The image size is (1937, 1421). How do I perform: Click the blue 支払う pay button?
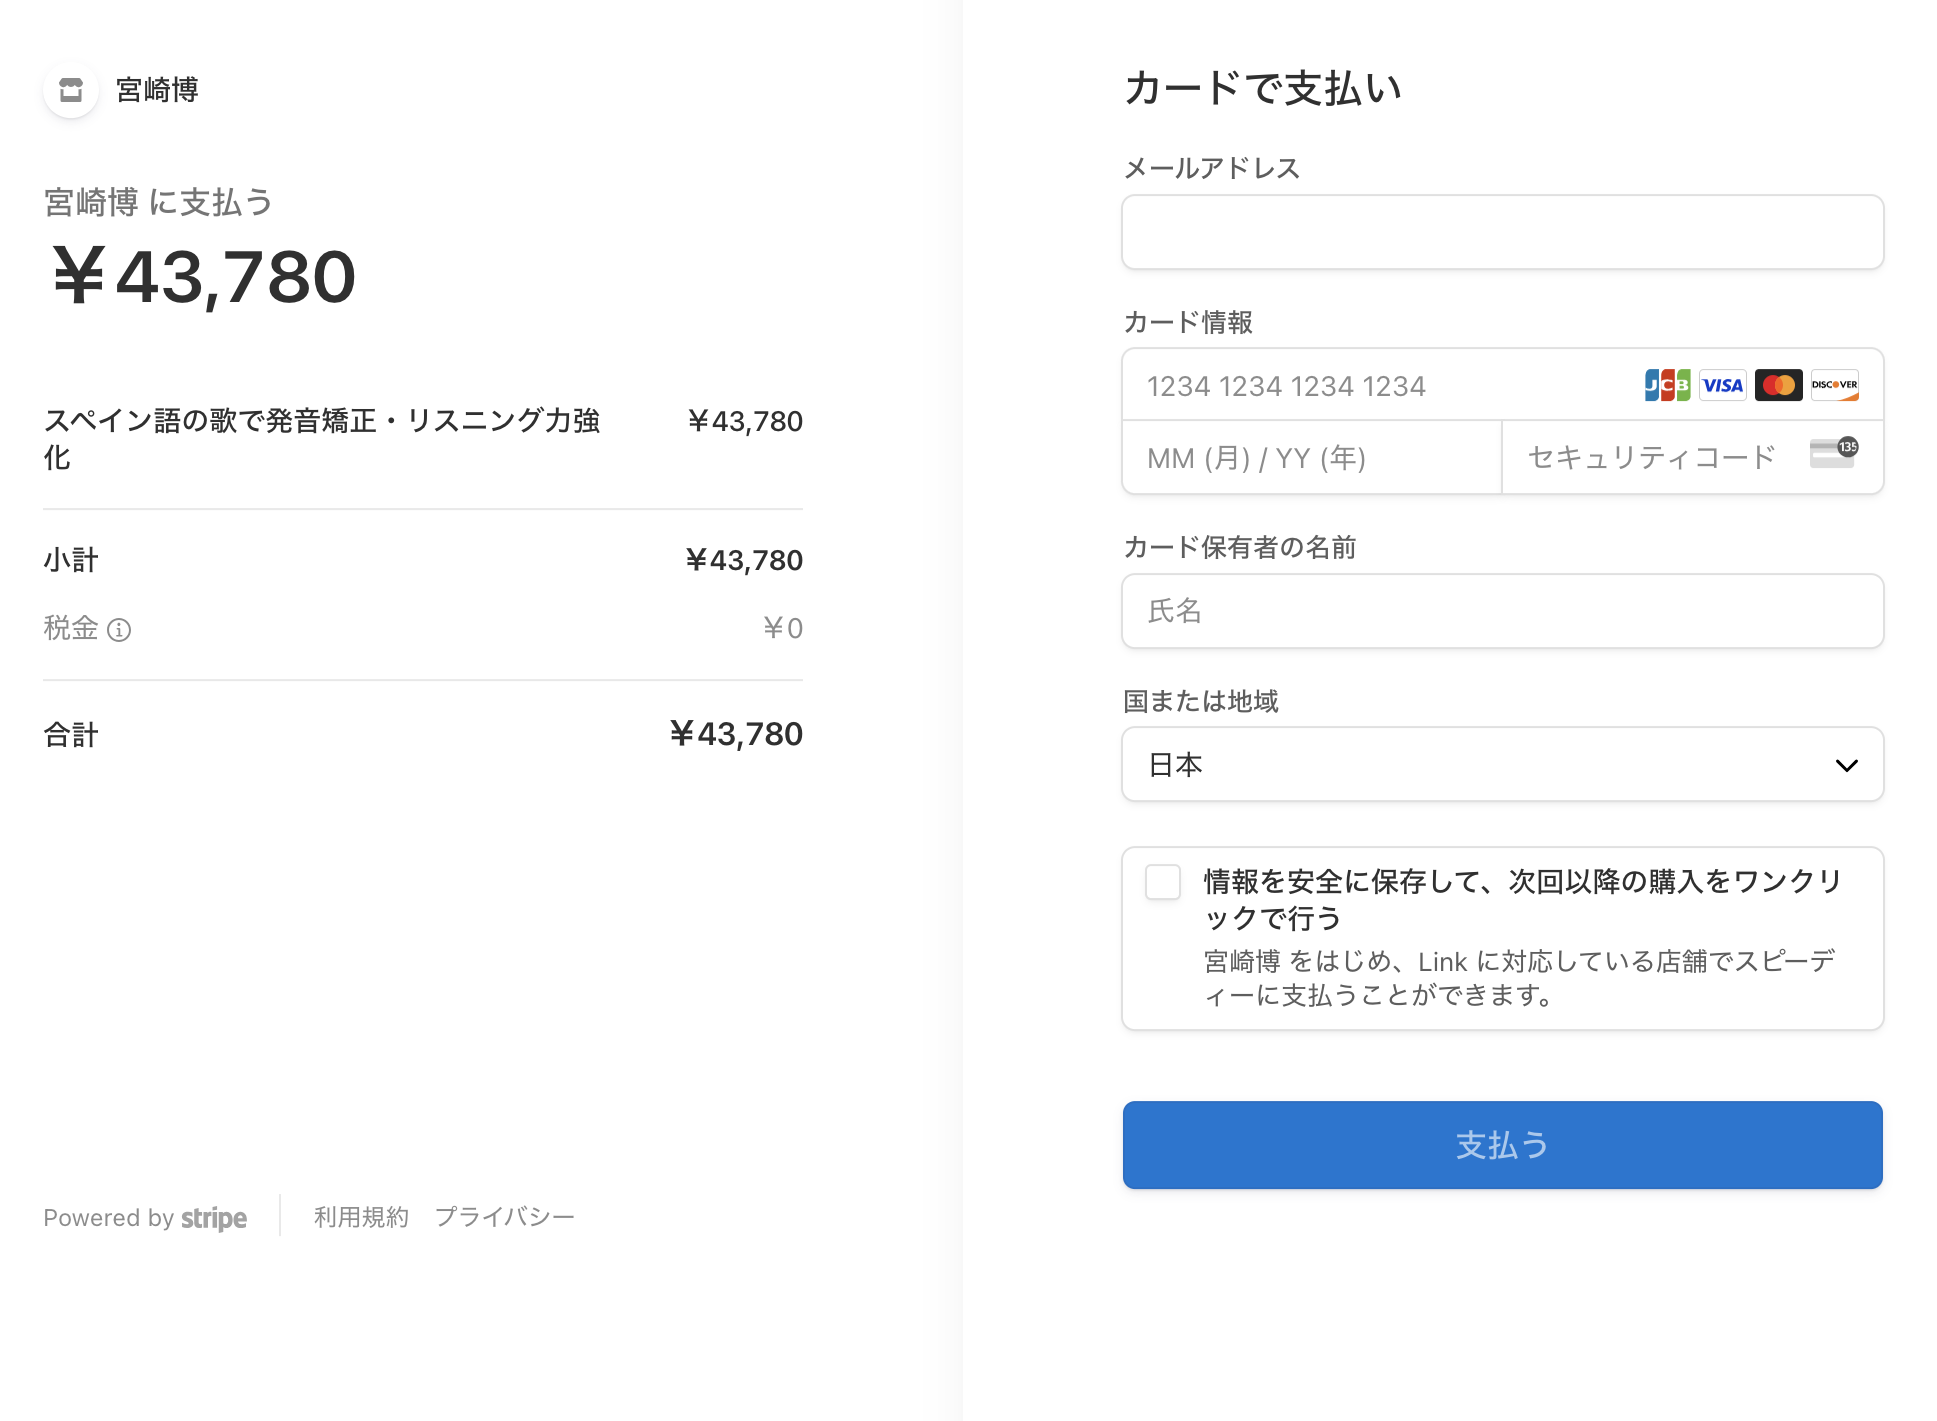click(1503, 1145)
